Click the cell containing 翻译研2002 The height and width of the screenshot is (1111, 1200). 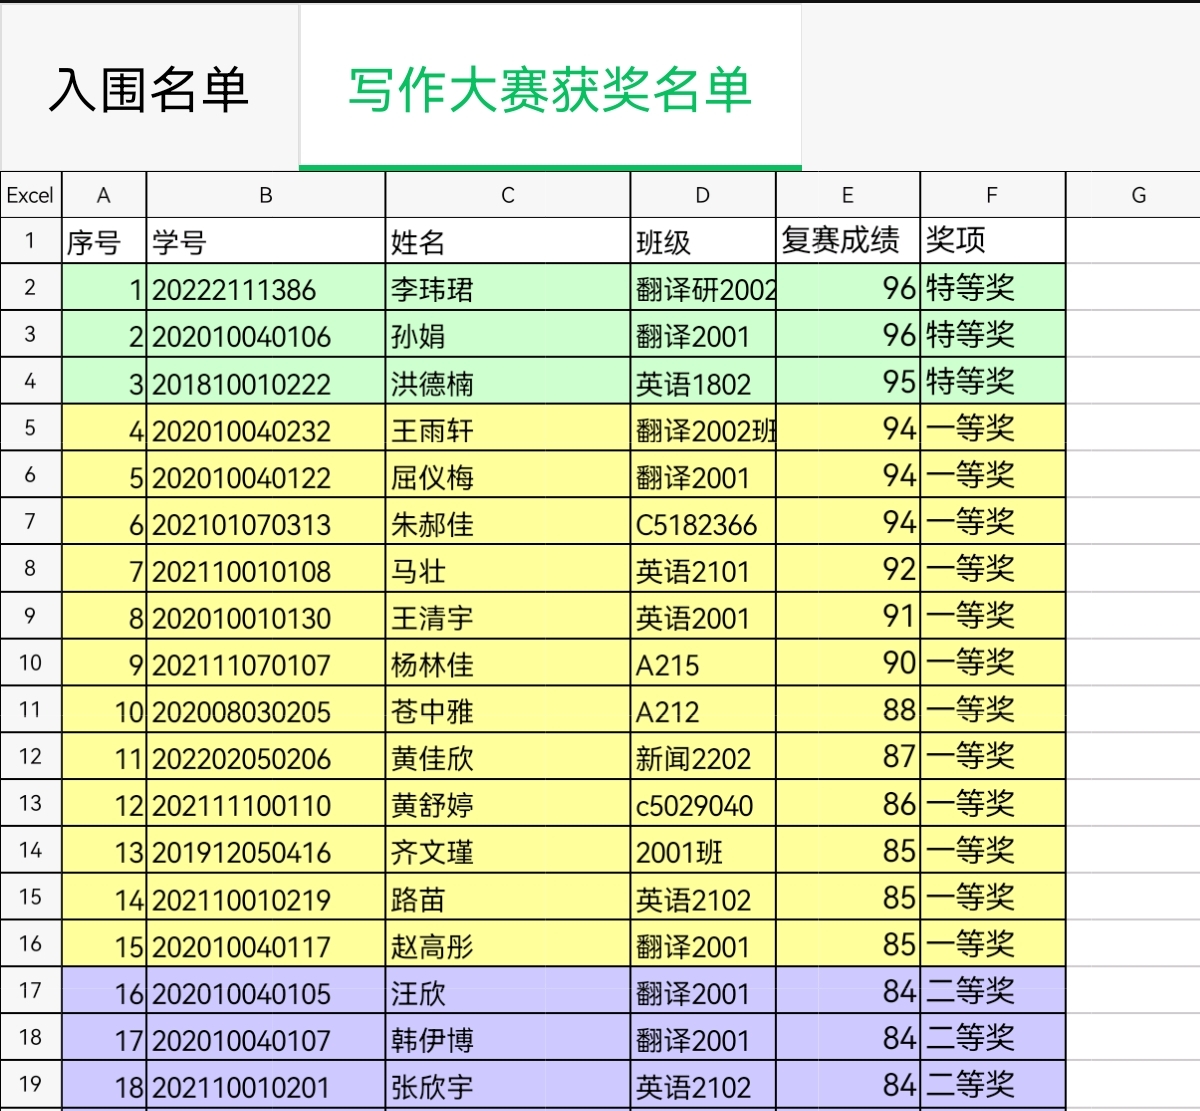click(703, 288)
